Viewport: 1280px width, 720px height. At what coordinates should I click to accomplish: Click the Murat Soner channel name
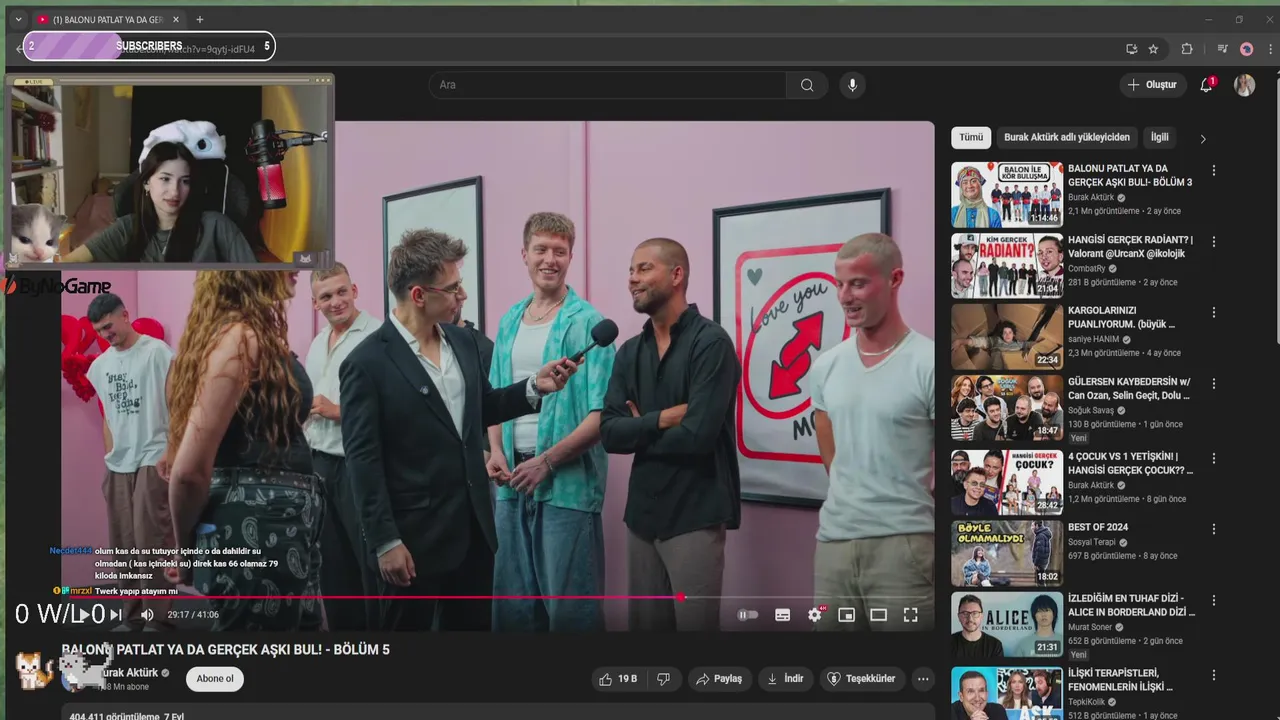click(1090, 627)
